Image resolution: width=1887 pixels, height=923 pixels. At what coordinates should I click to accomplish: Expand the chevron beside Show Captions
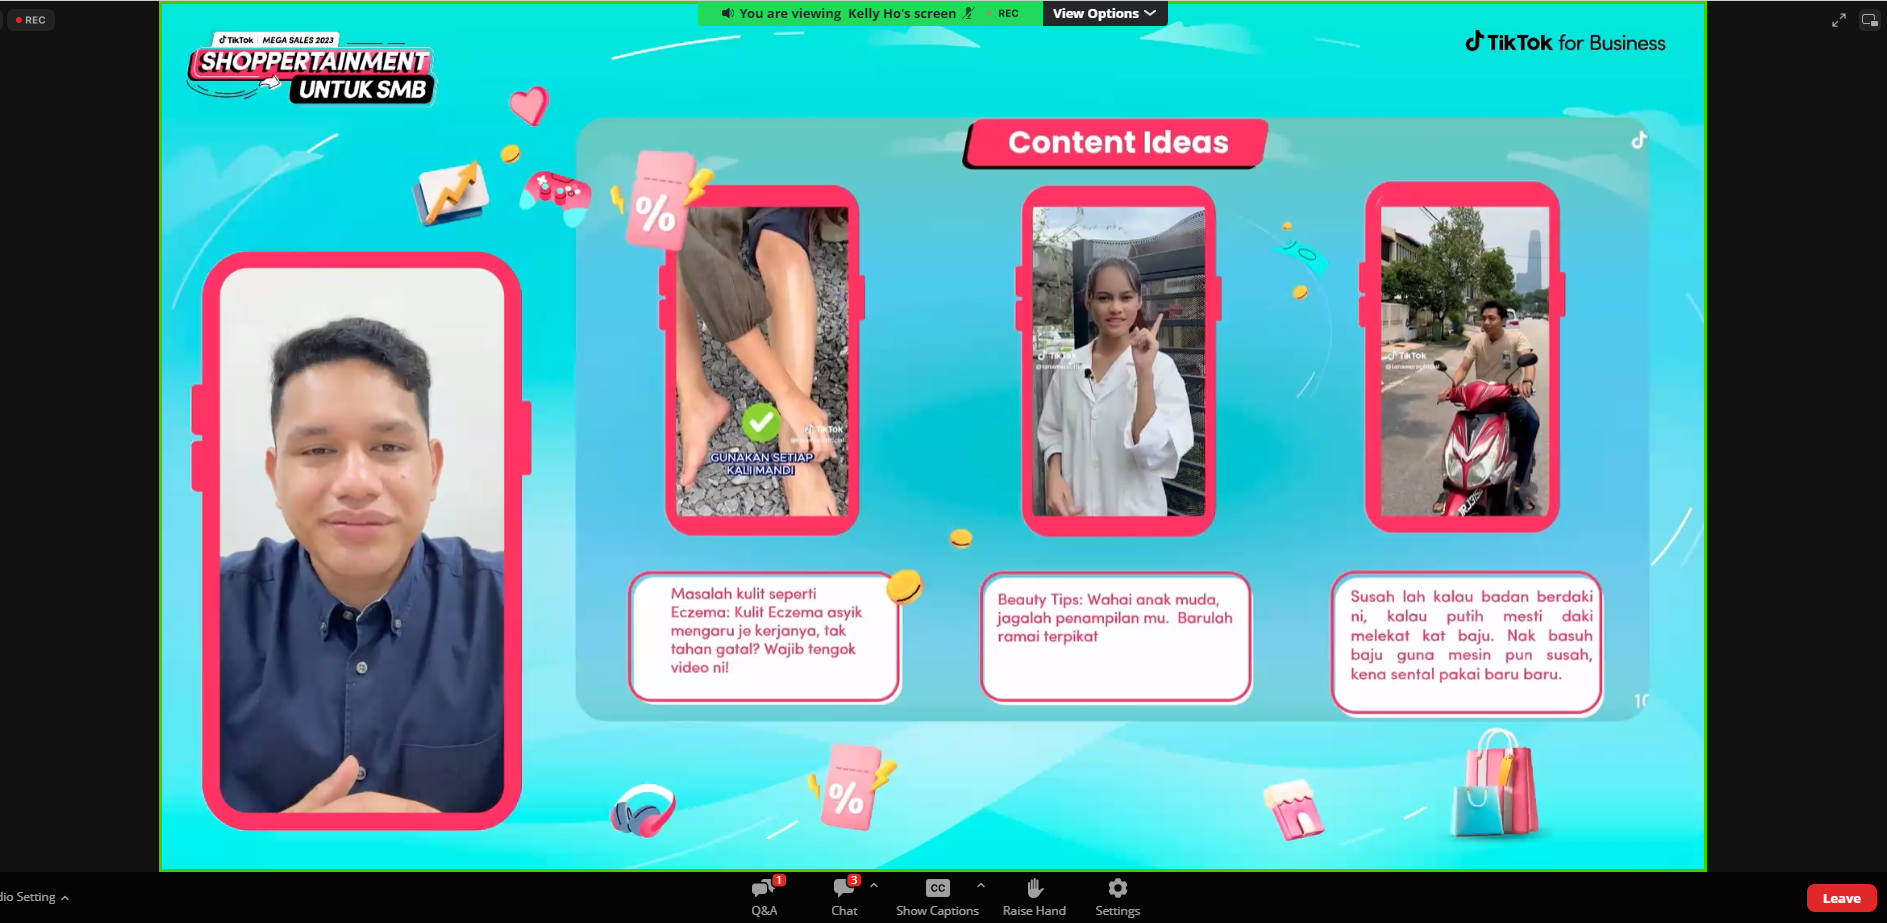pos(980,885)
